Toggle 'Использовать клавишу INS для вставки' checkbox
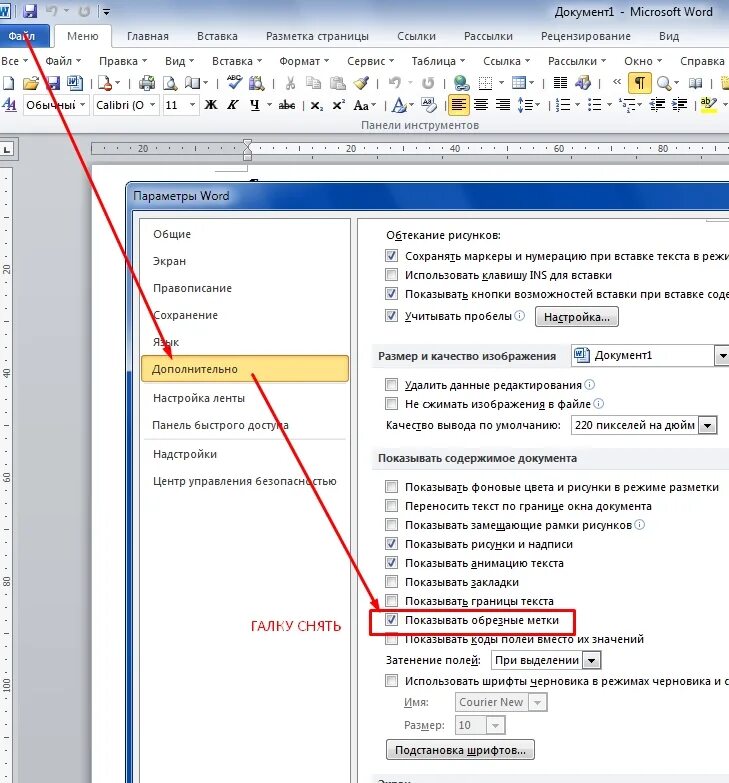The width and height of the screenshot is (729, 783). 391,275
